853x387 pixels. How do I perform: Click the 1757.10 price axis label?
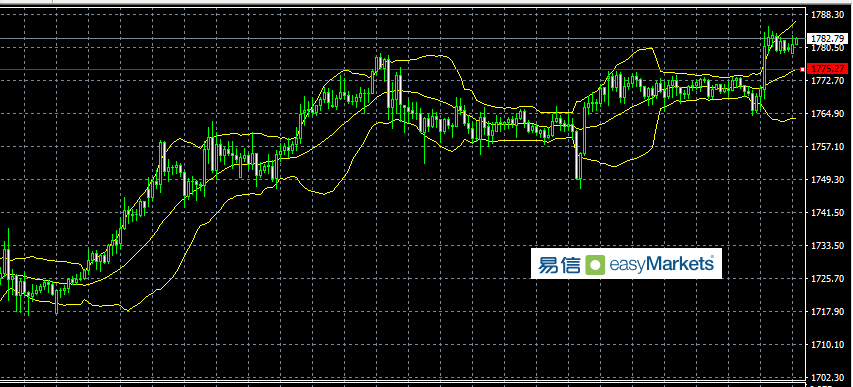(x=827, y=146)
